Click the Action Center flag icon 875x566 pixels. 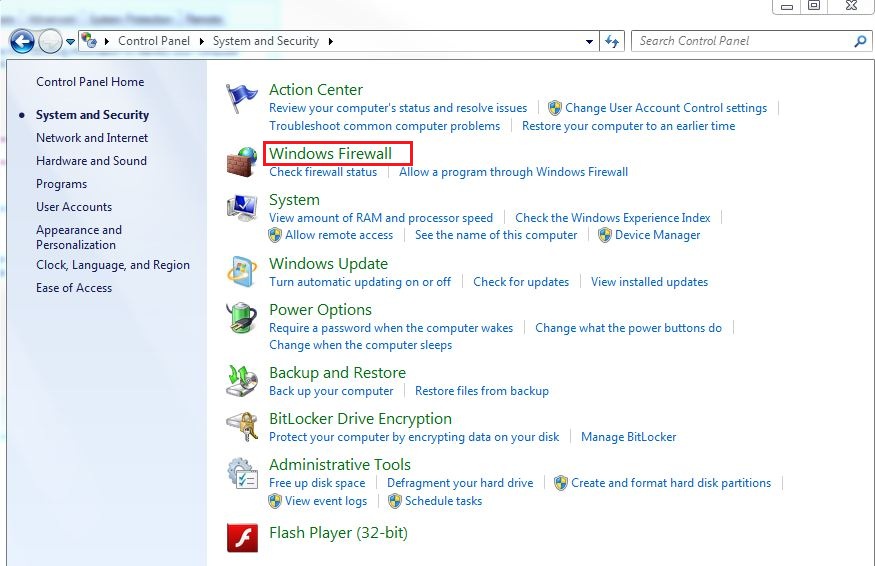tap(241, 98)
